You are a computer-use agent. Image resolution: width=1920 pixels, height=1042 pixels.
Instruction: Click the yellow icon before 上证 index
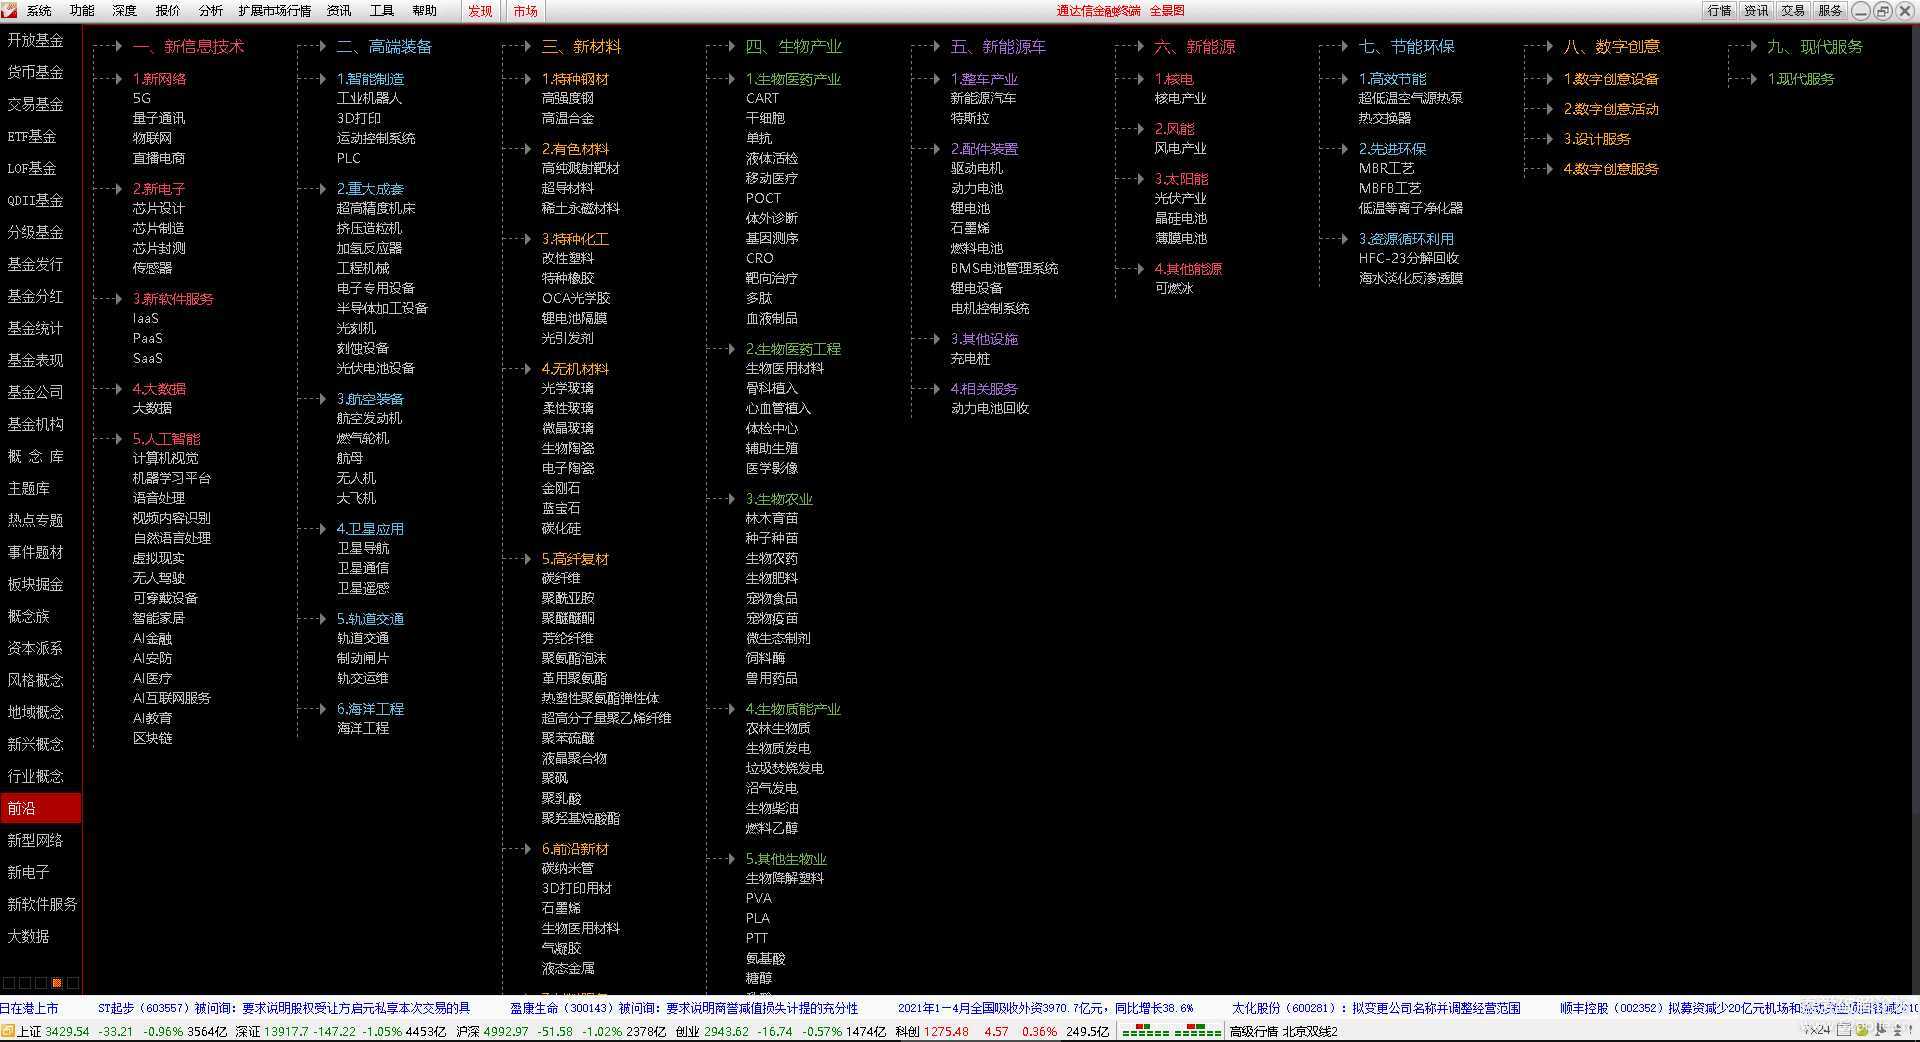[x=8, y=1031]
